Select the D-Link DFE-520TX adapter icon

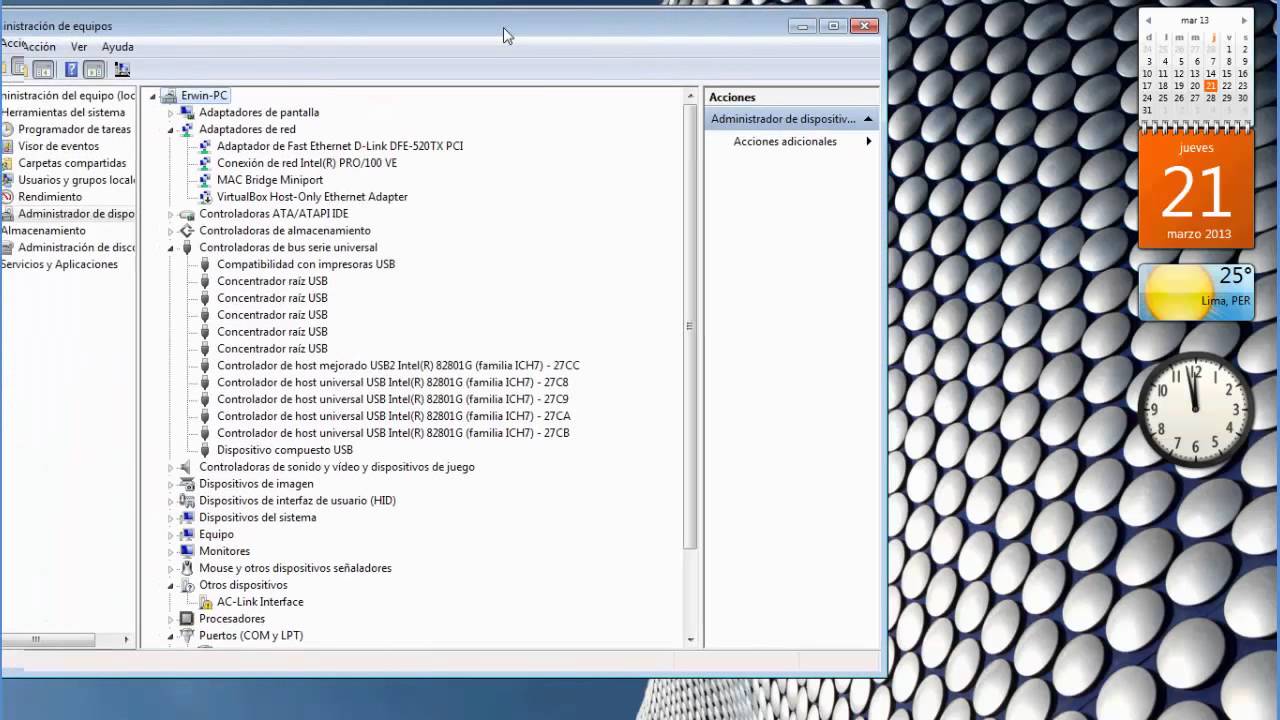(205, 146)
